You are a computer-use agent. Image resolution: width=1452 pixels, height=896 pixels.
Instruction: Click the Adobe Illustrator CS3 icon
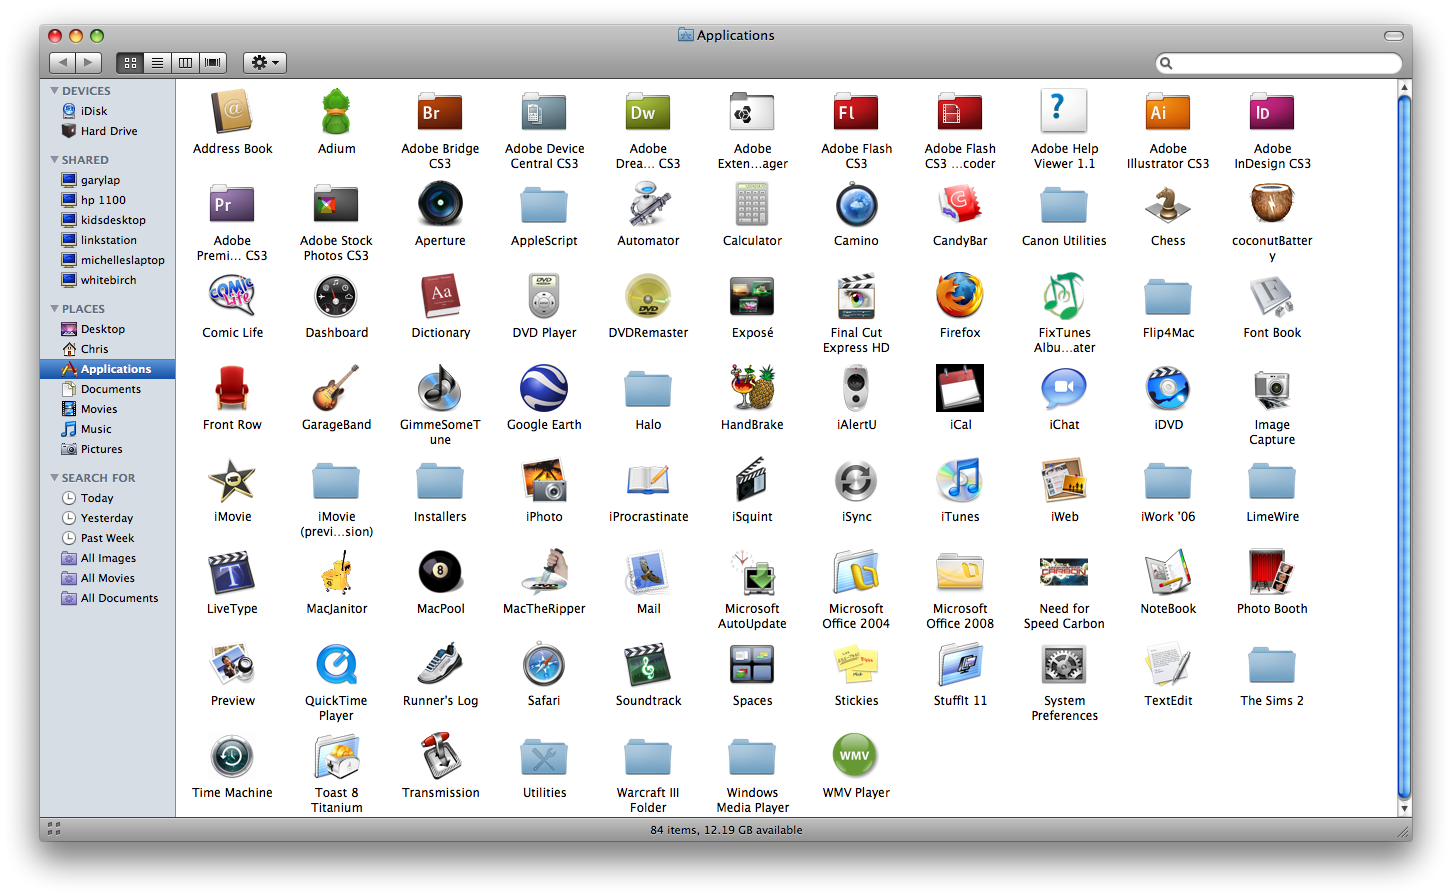[1168, 112]
